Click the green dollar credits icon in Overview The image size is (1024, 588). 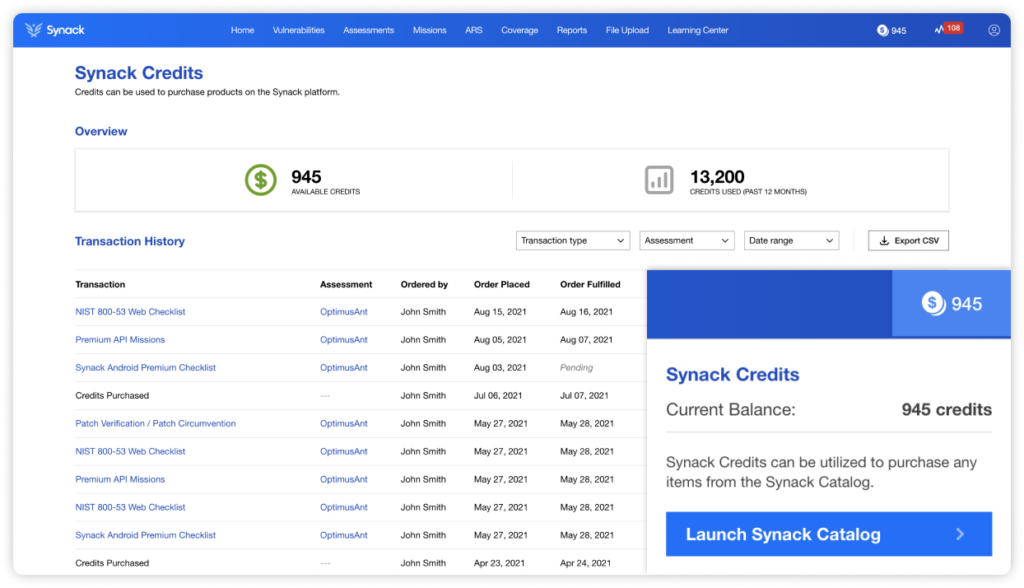(x=260, y=180)
